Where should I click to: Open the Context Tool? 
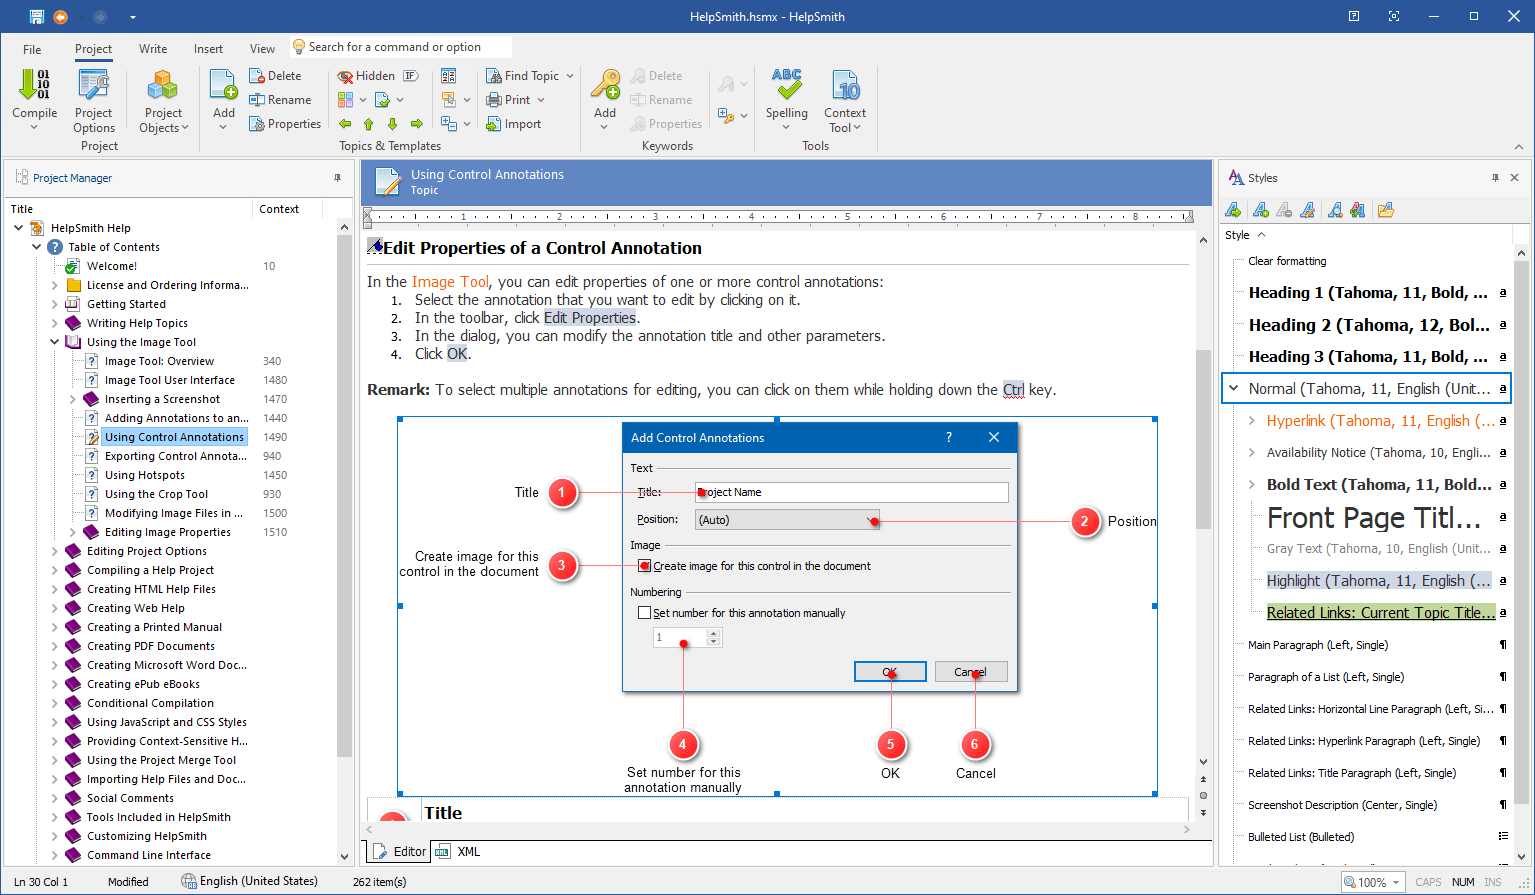(x=845, y=90)
